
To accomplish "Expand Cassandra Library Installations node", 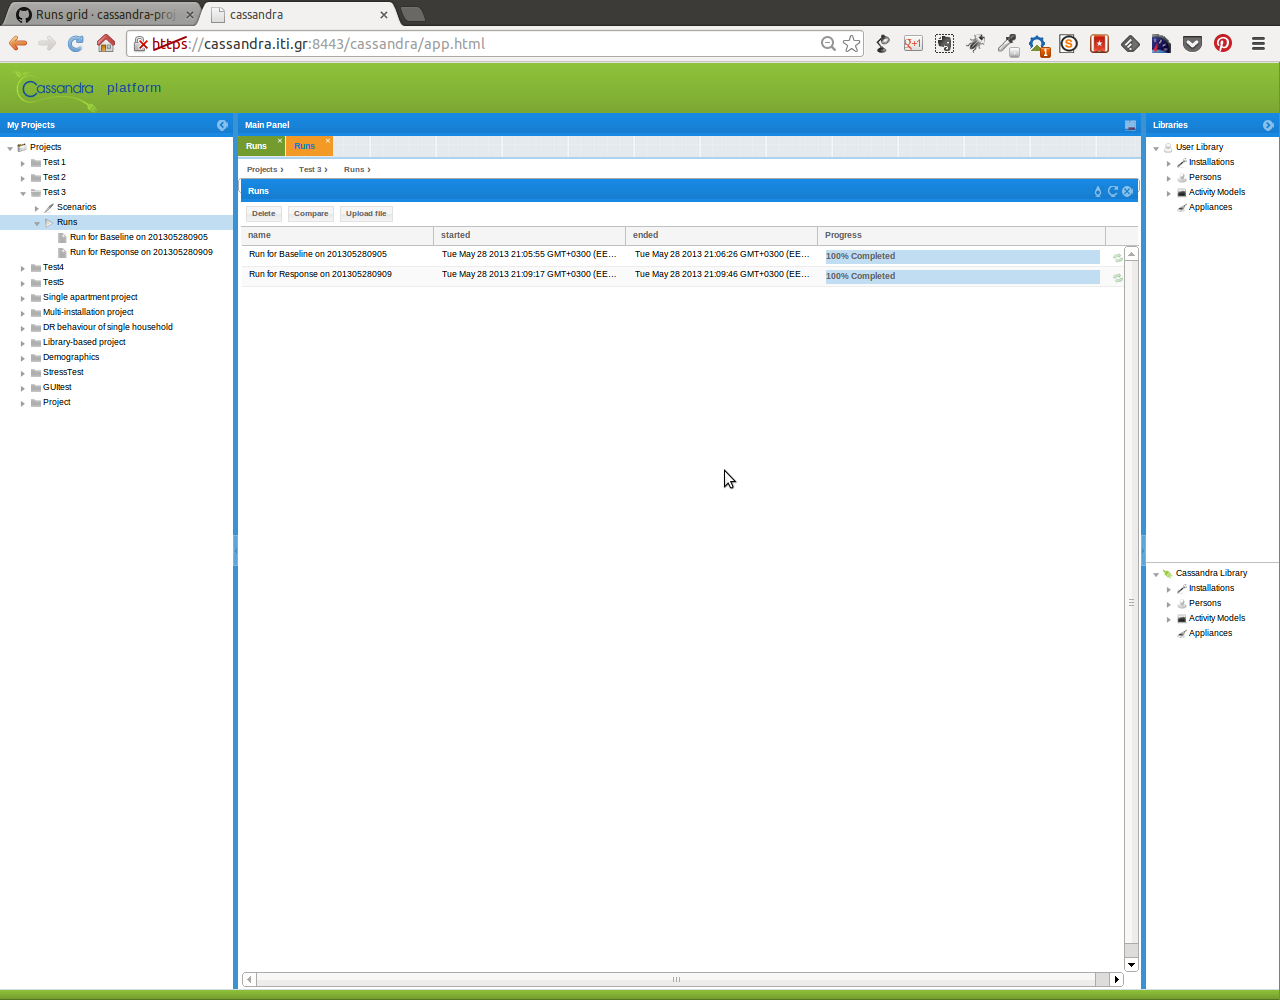I will point(1169,589).
